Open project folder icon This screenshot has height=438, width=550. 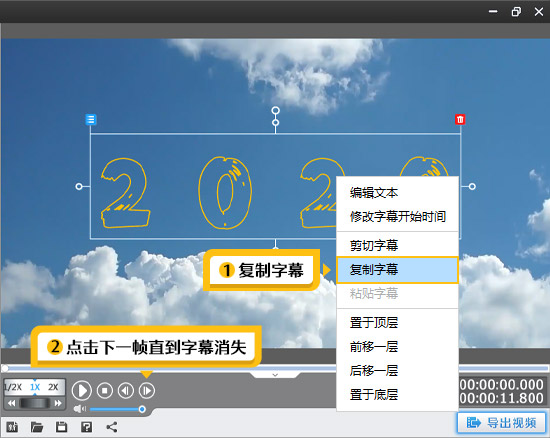(37, 427)
